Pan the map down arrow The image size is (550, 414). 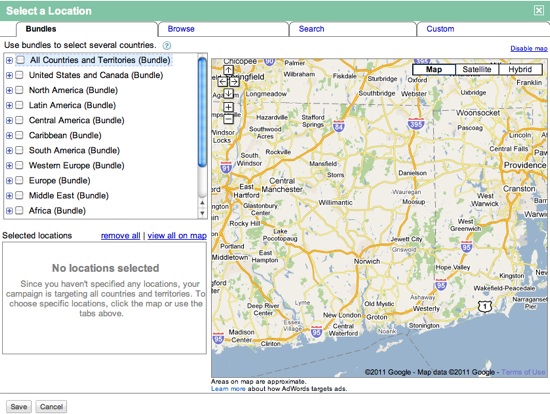[x=228, y=93]
